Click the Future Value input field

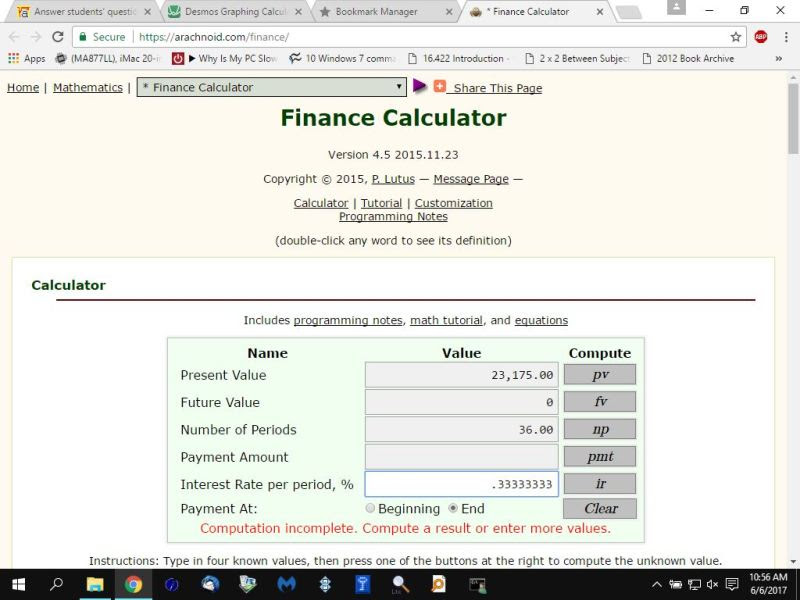[x=462, y=402]
